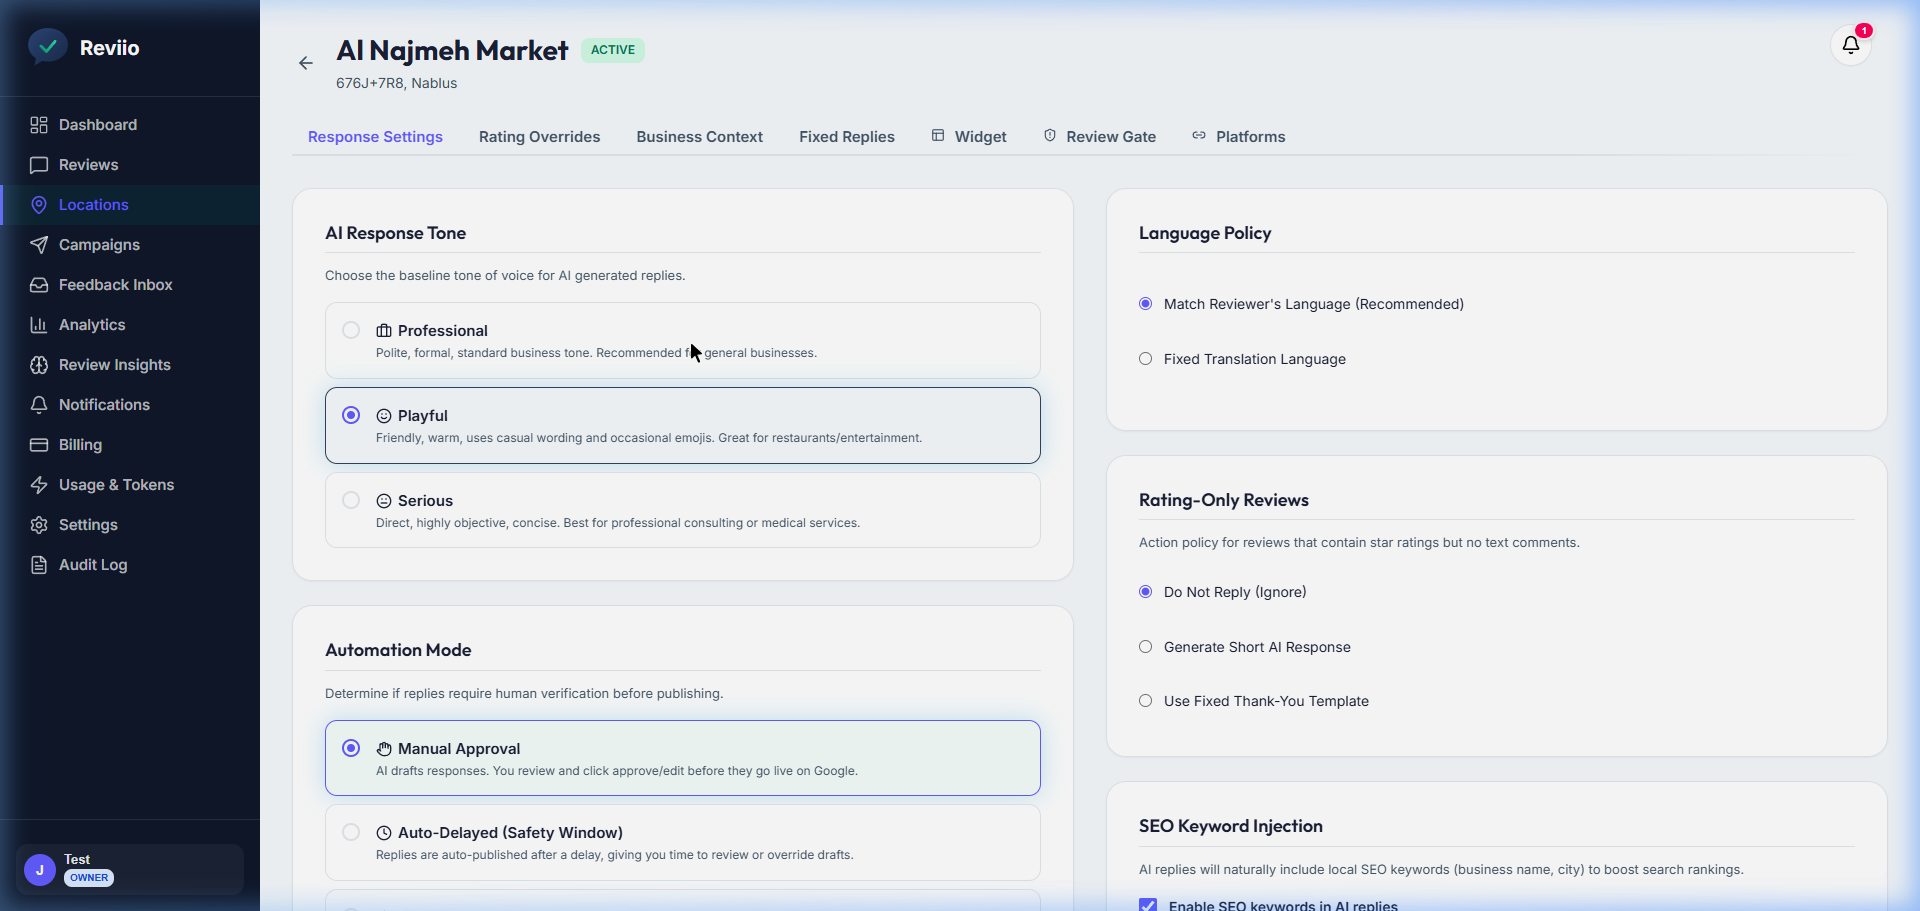Switch to Rating Overrides tab
1920x911 pixels.
click(539, 137)
